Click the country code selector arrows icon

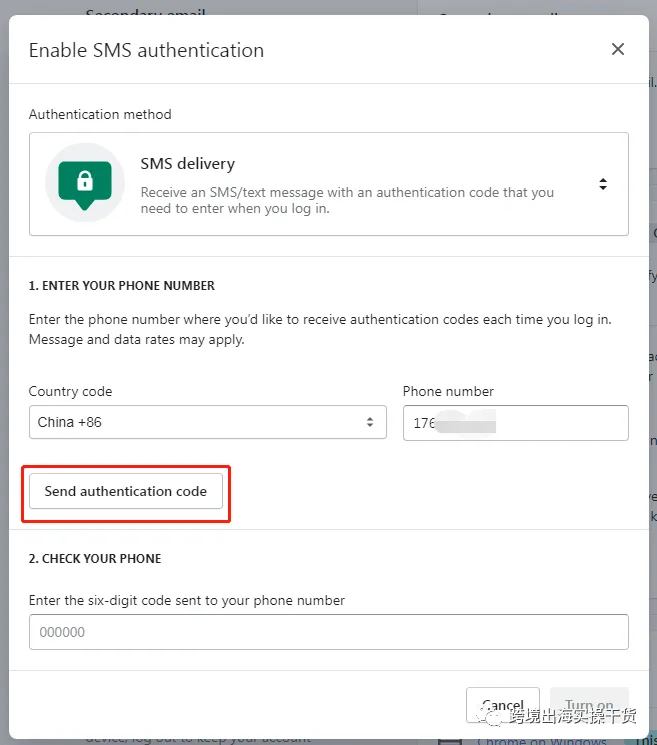point(370,422)
